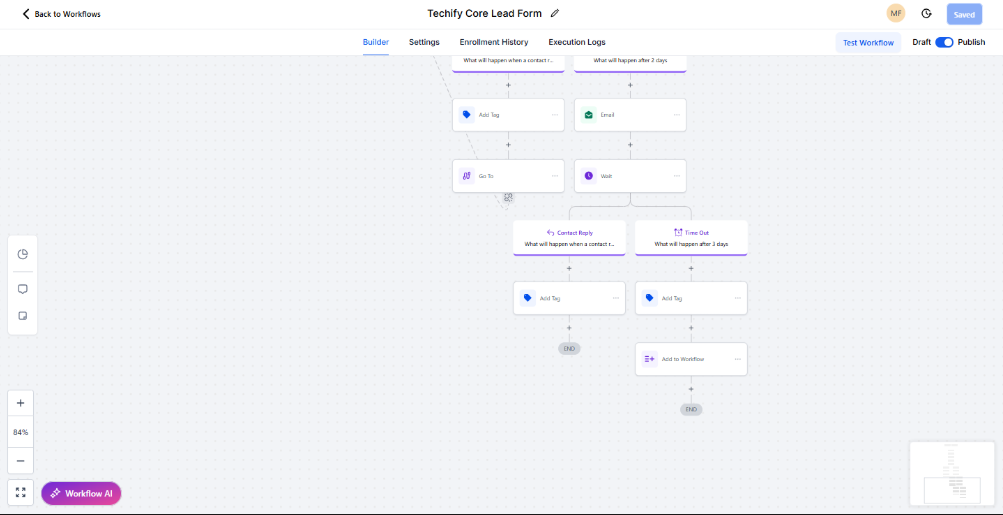Select the Time Out 3 days branch card
1003x515 pixels.
point(691,238)
